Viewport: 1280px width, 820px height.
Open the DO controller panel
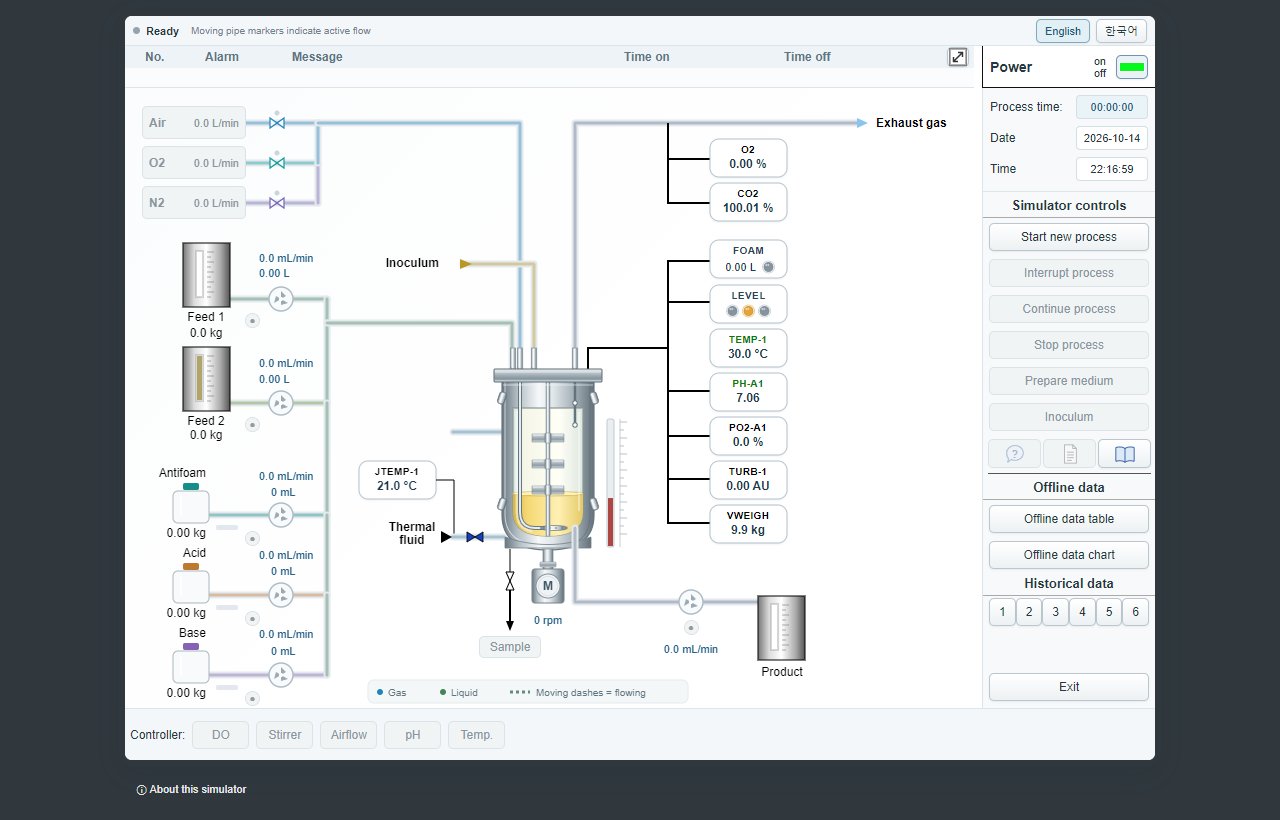click(x=221, y=735)
